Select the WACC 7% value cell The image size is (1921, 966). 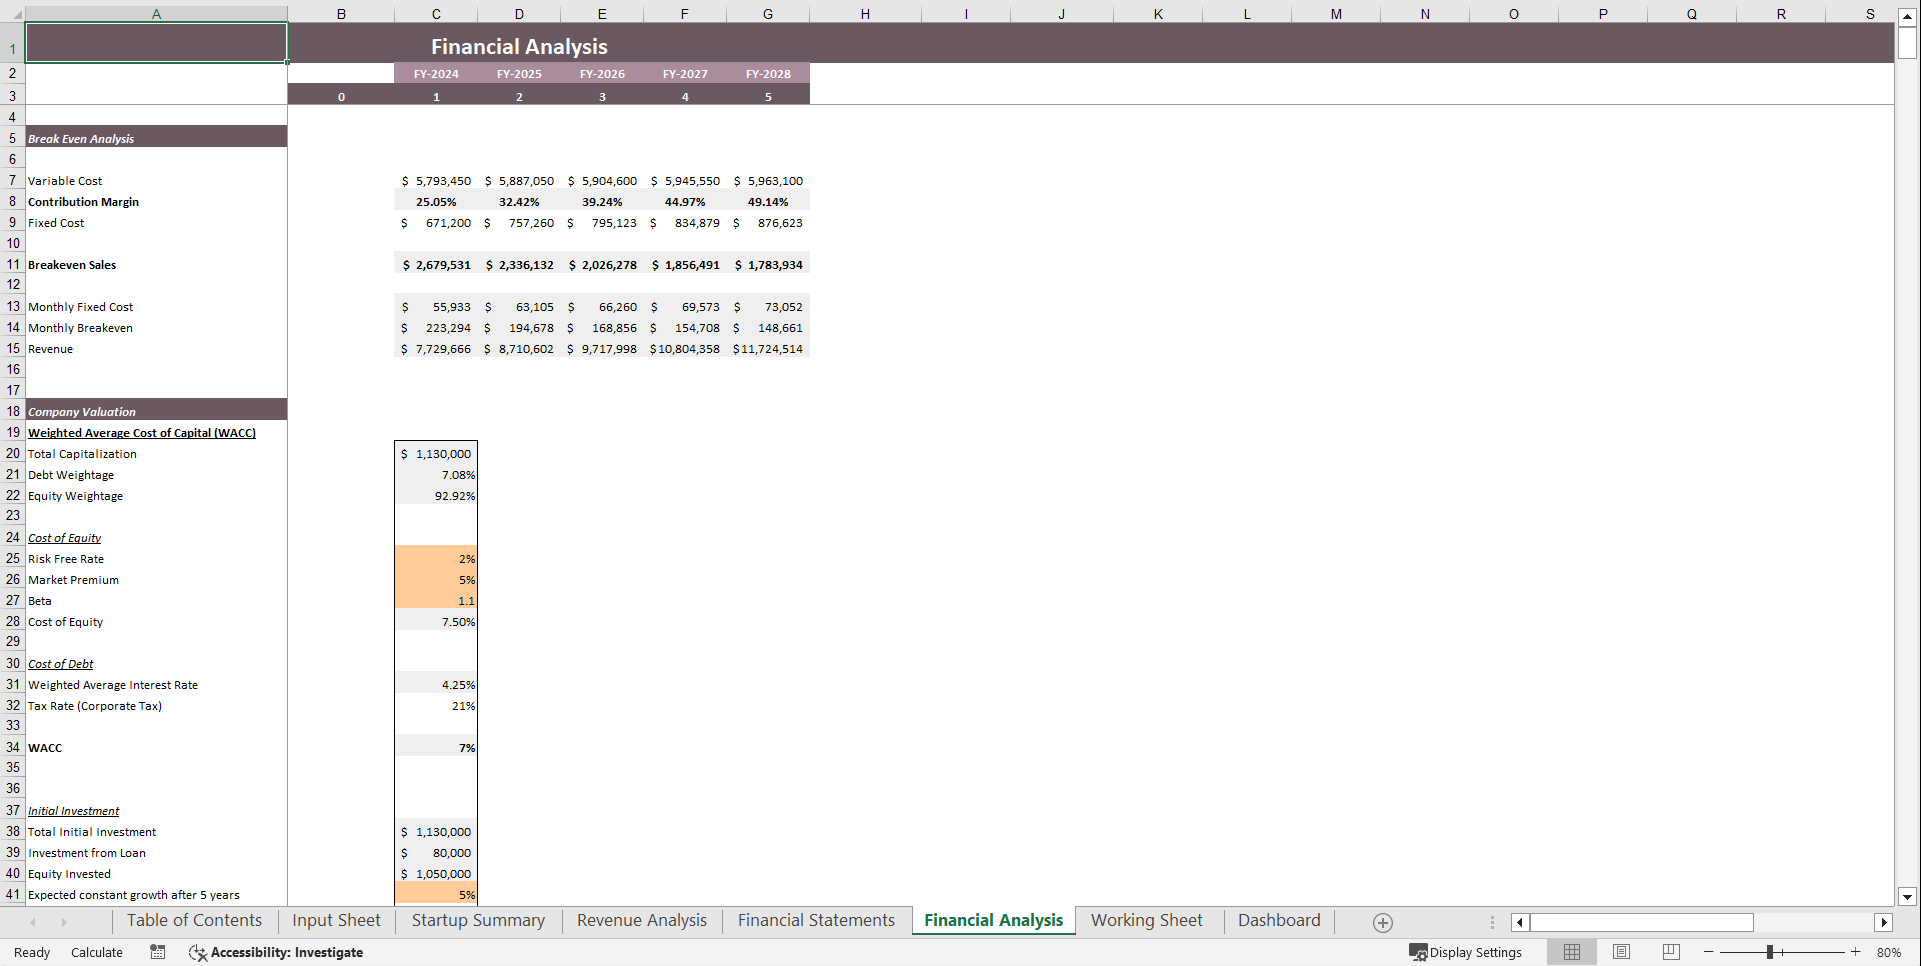[436, 747]
